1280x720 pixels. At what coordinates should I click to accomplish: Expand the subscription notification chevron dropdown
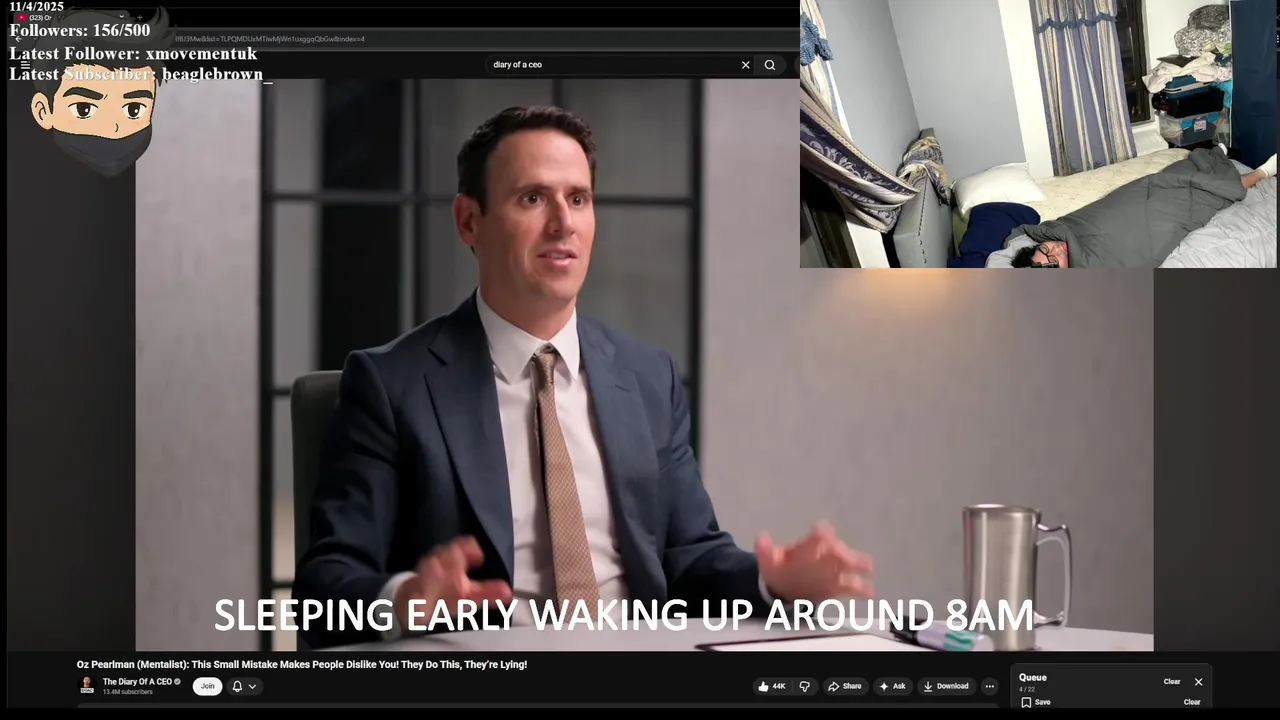click(x=252, y=686)
